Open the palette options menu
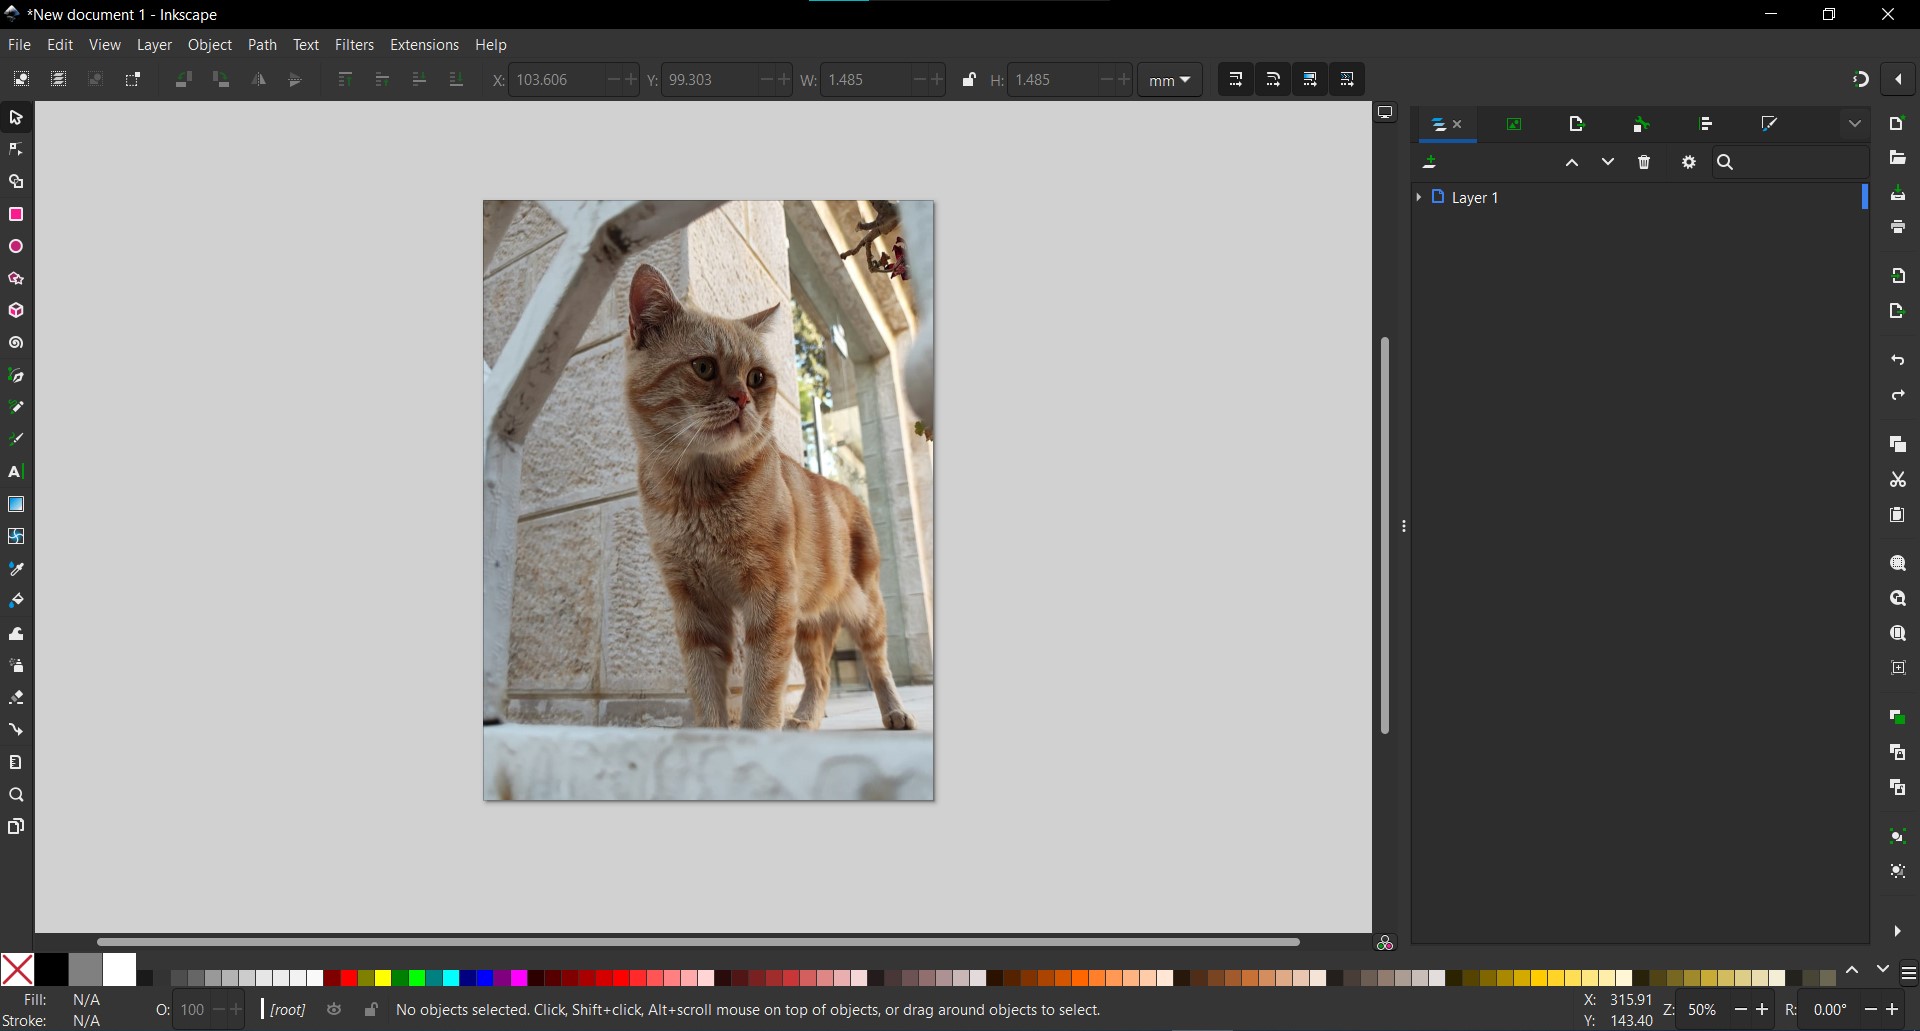1920x1031 pixels. (1908, 973)
